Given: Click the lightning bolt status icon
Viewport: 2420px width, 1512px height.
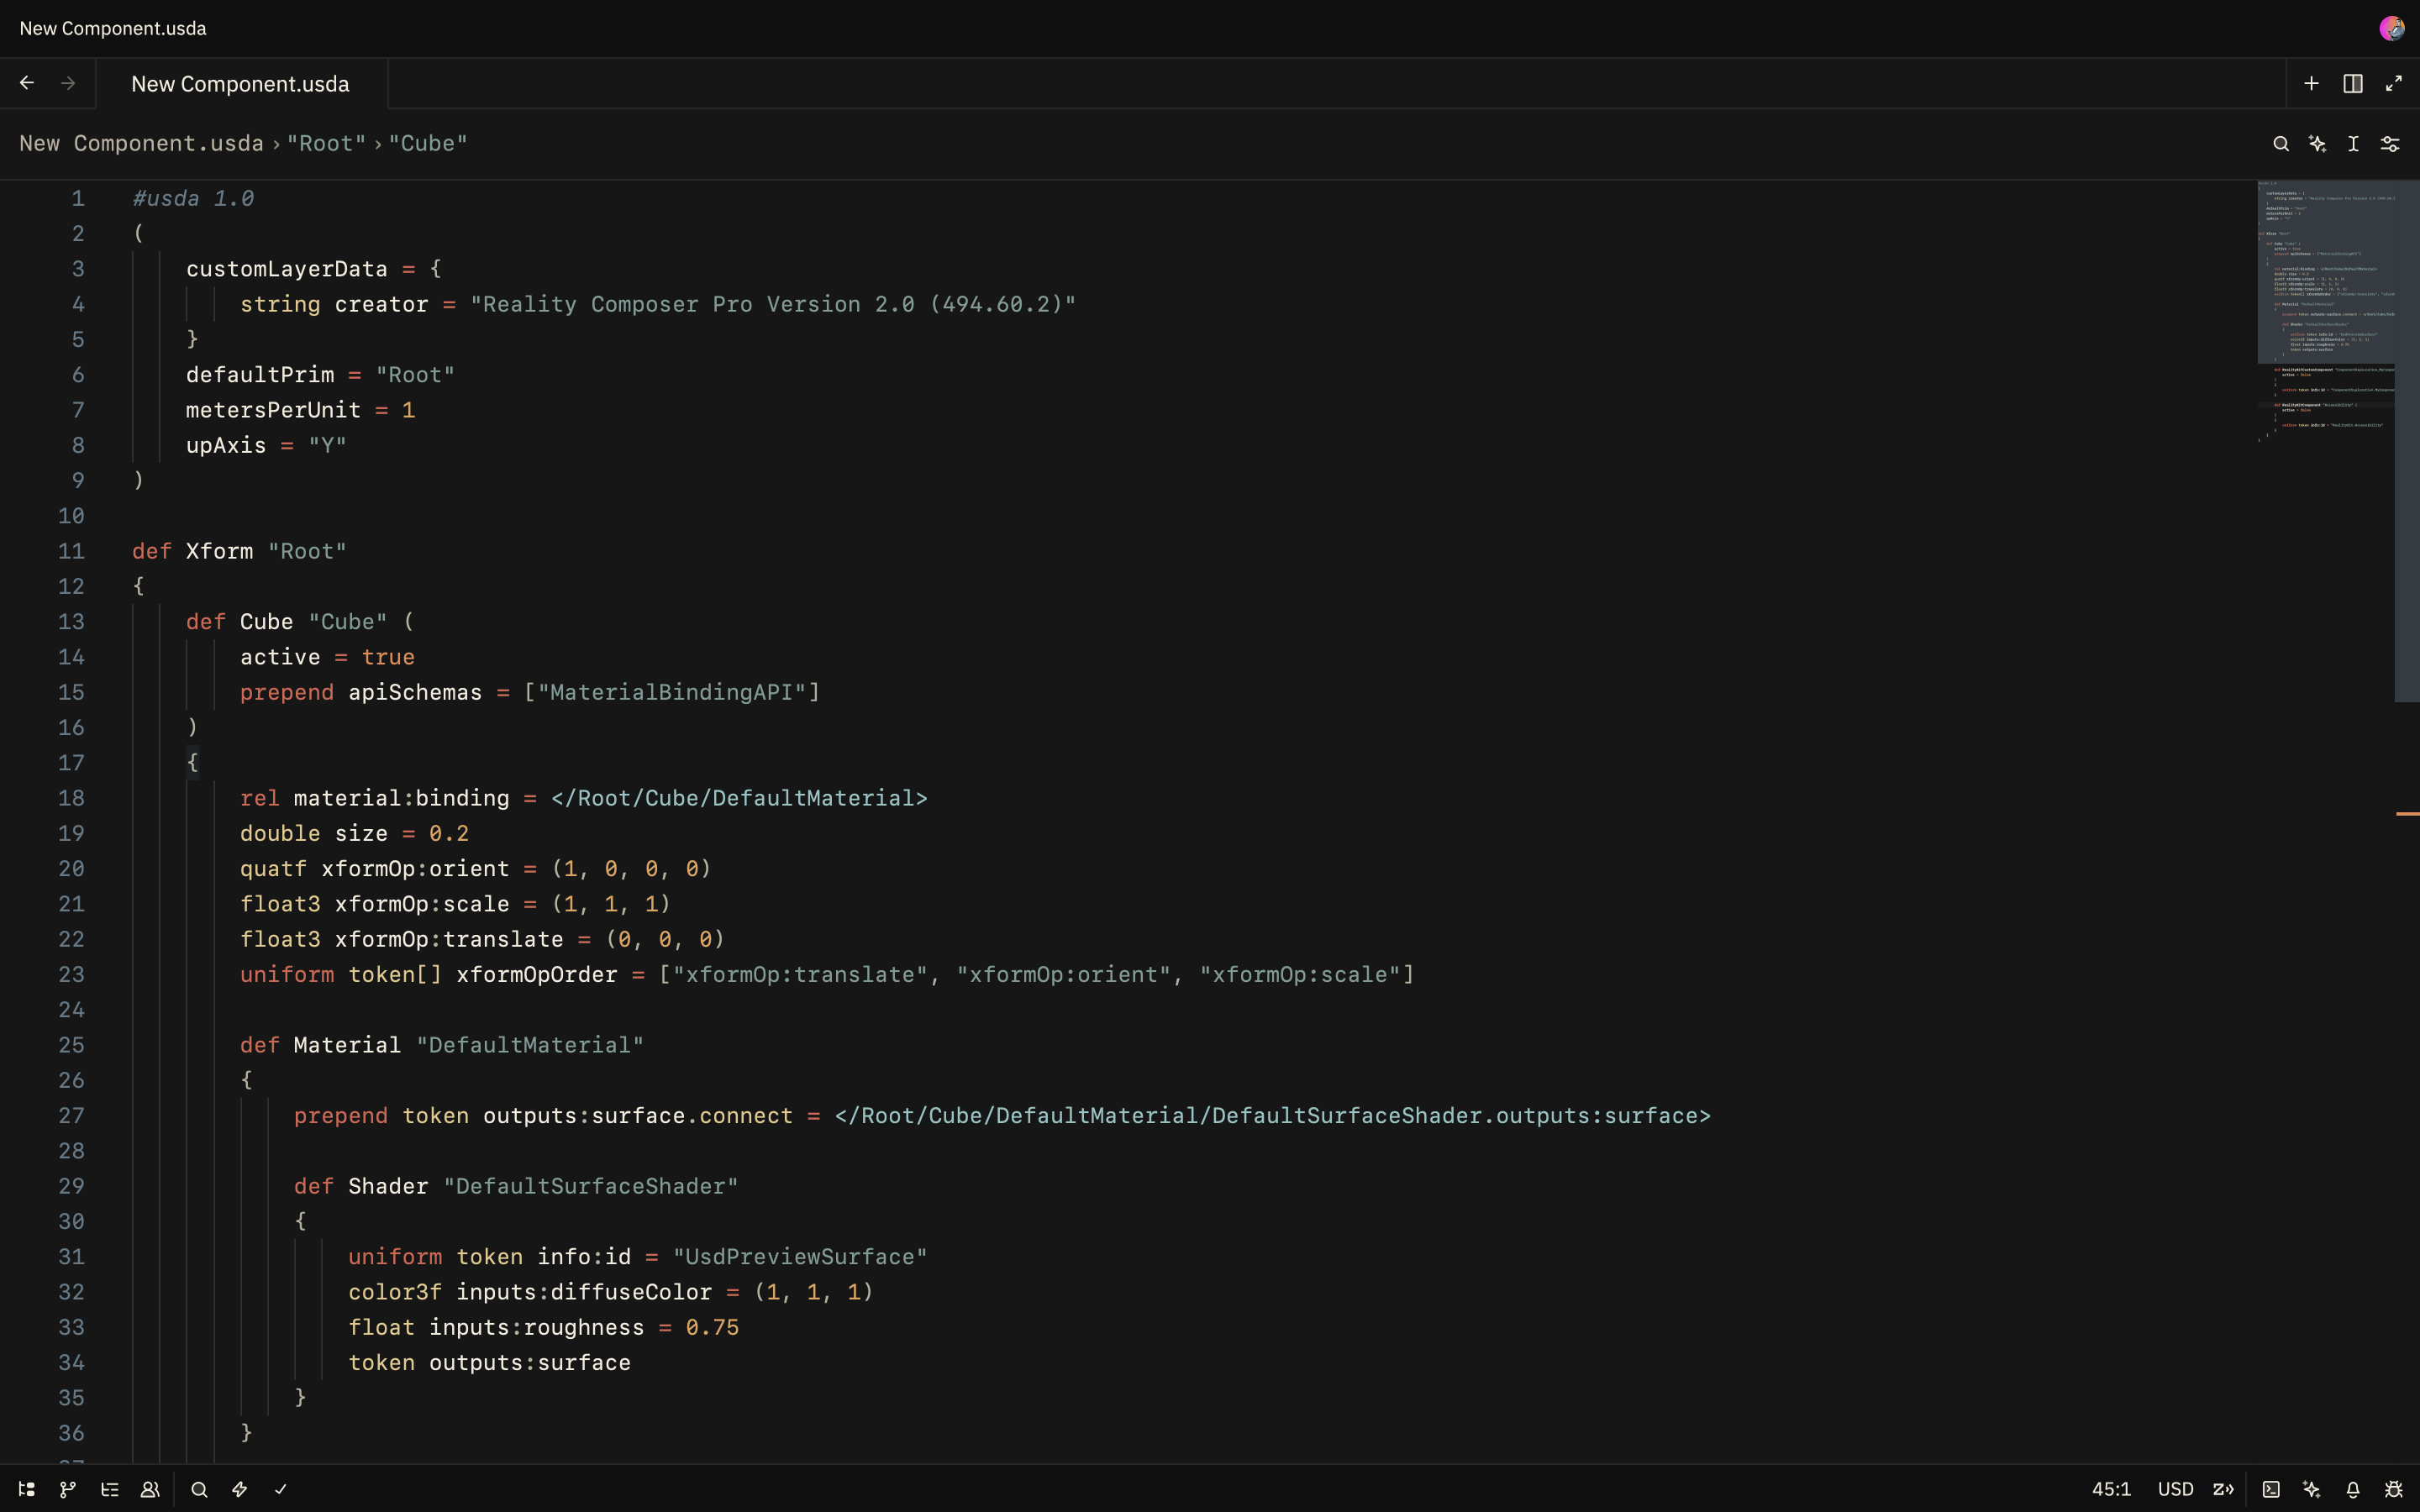Looking at the screenshot, I should click(x=240, y=1489).
